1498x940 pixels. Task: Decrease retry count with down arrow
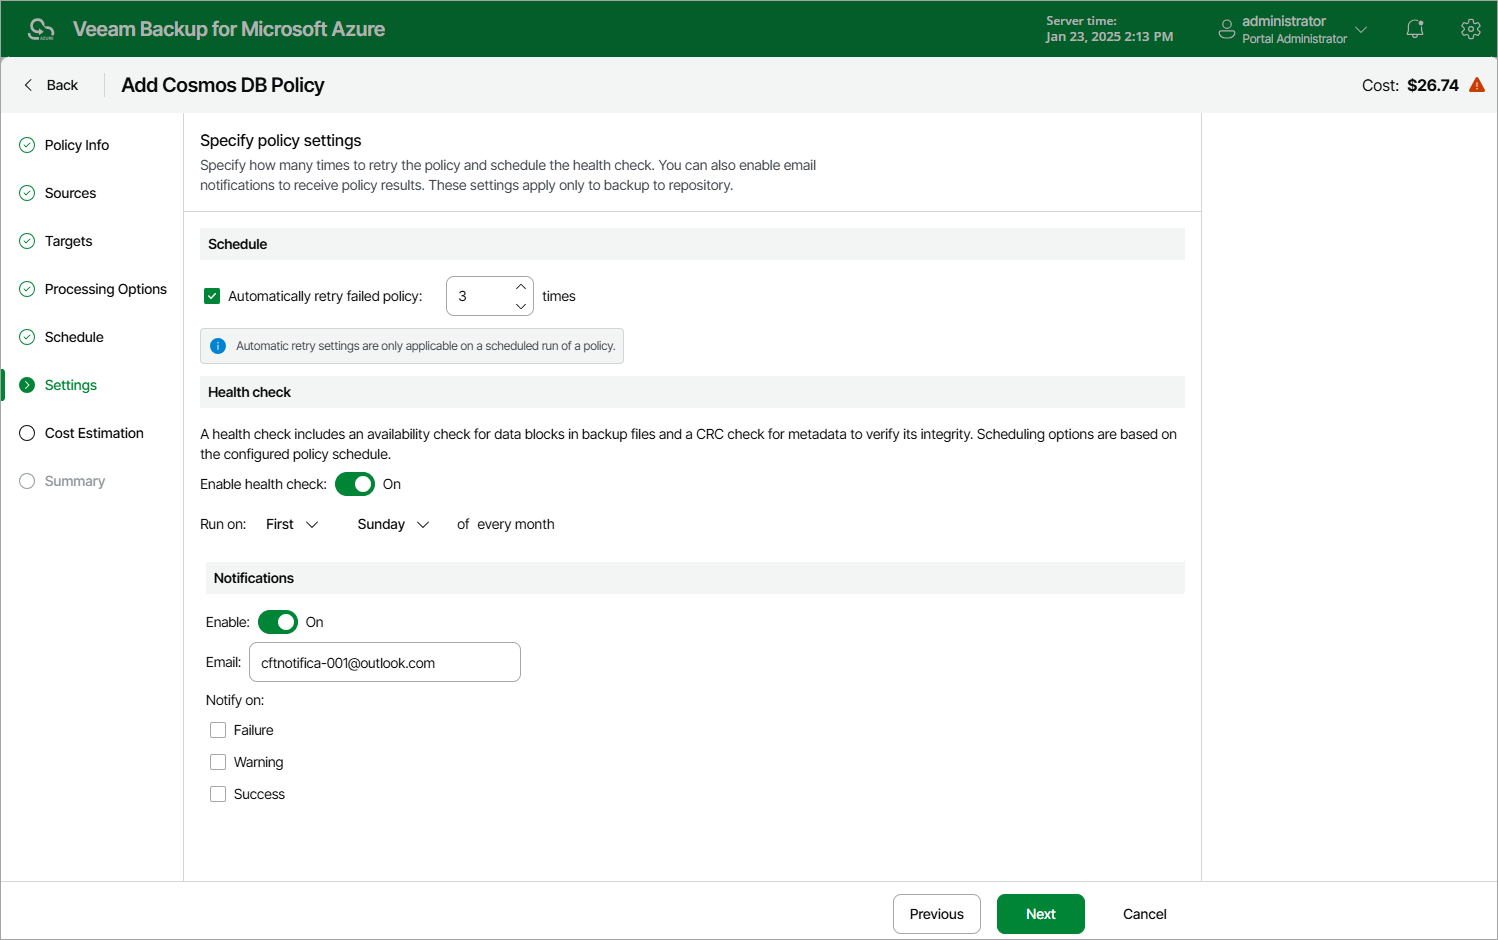521,306
